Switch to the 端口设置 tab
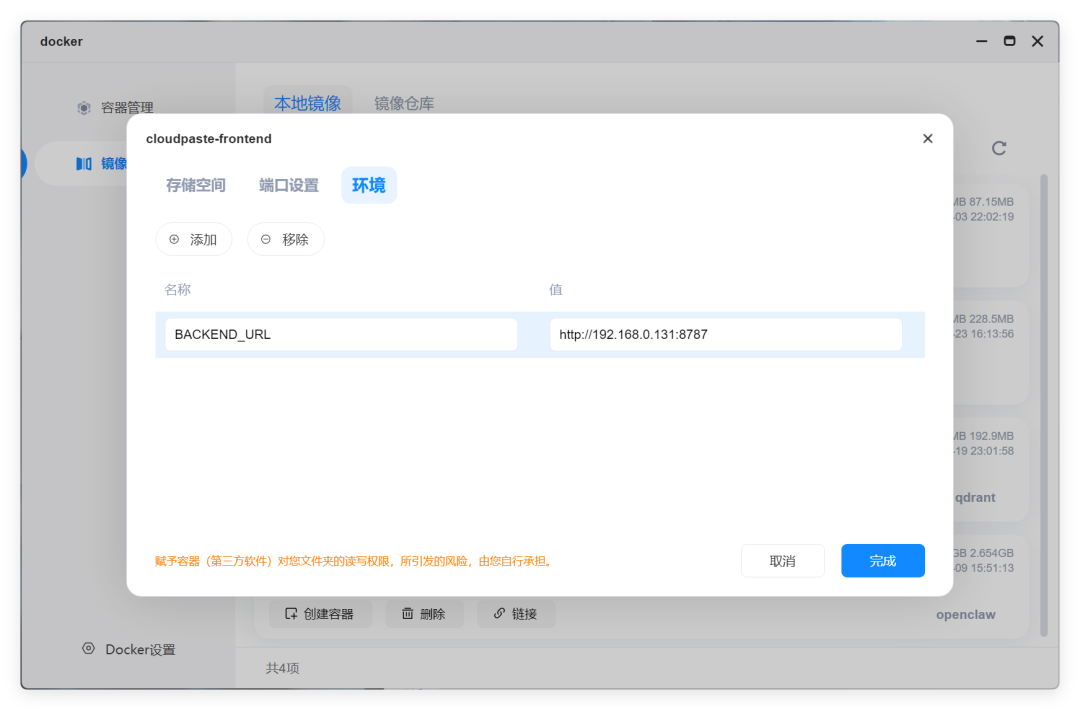Viewport: 1080px width, 710px height. point(288,185)
